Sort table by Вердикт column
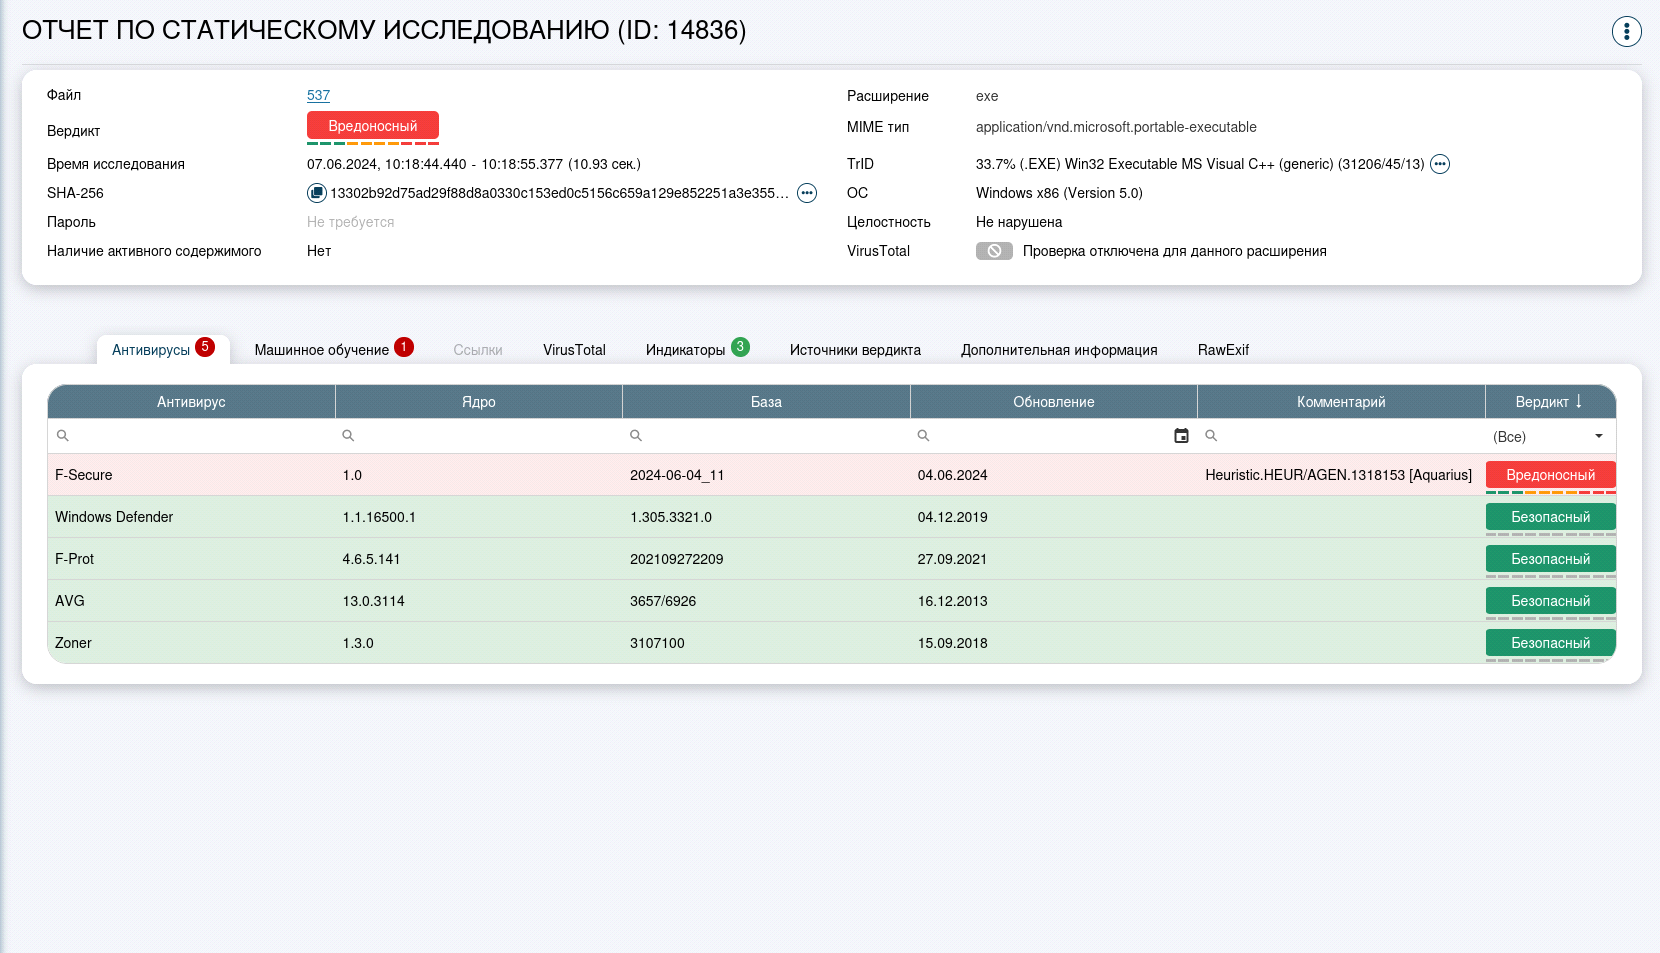The image size is (1660, 953). 1549,402
